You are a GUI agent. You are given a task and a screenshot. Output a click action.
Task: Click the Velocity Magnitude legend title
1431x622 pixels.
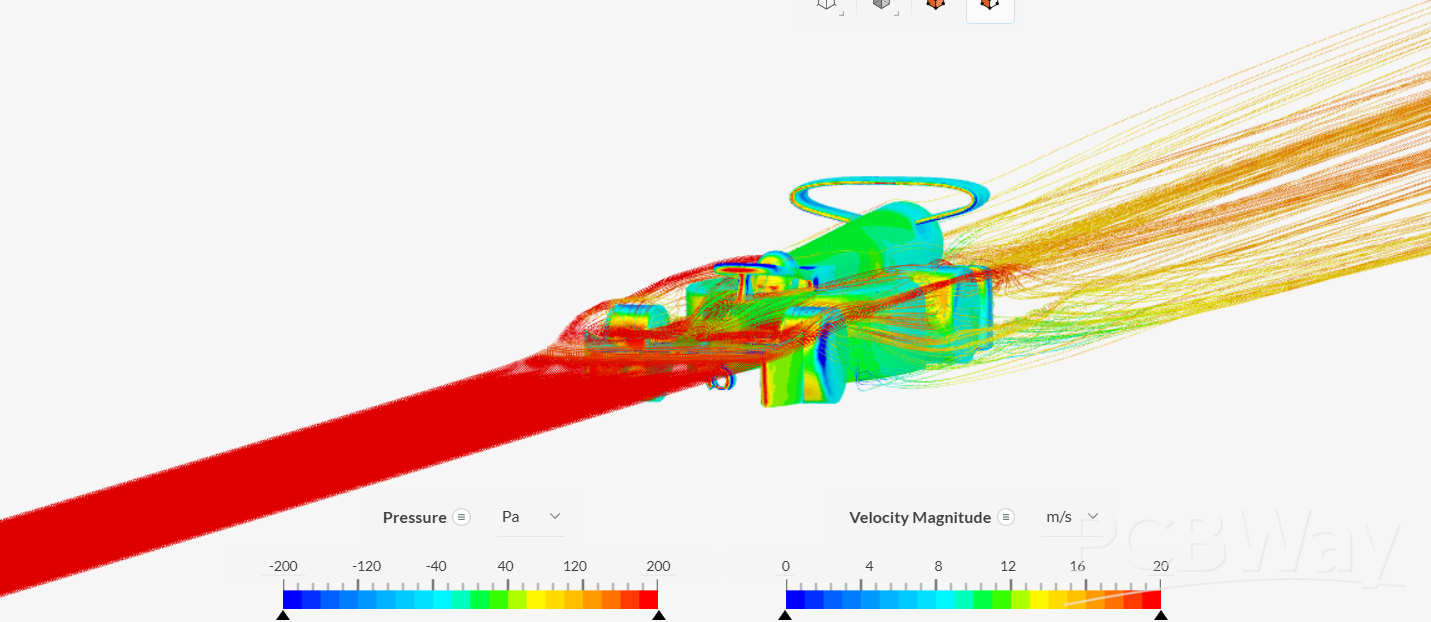coord(919,517)
